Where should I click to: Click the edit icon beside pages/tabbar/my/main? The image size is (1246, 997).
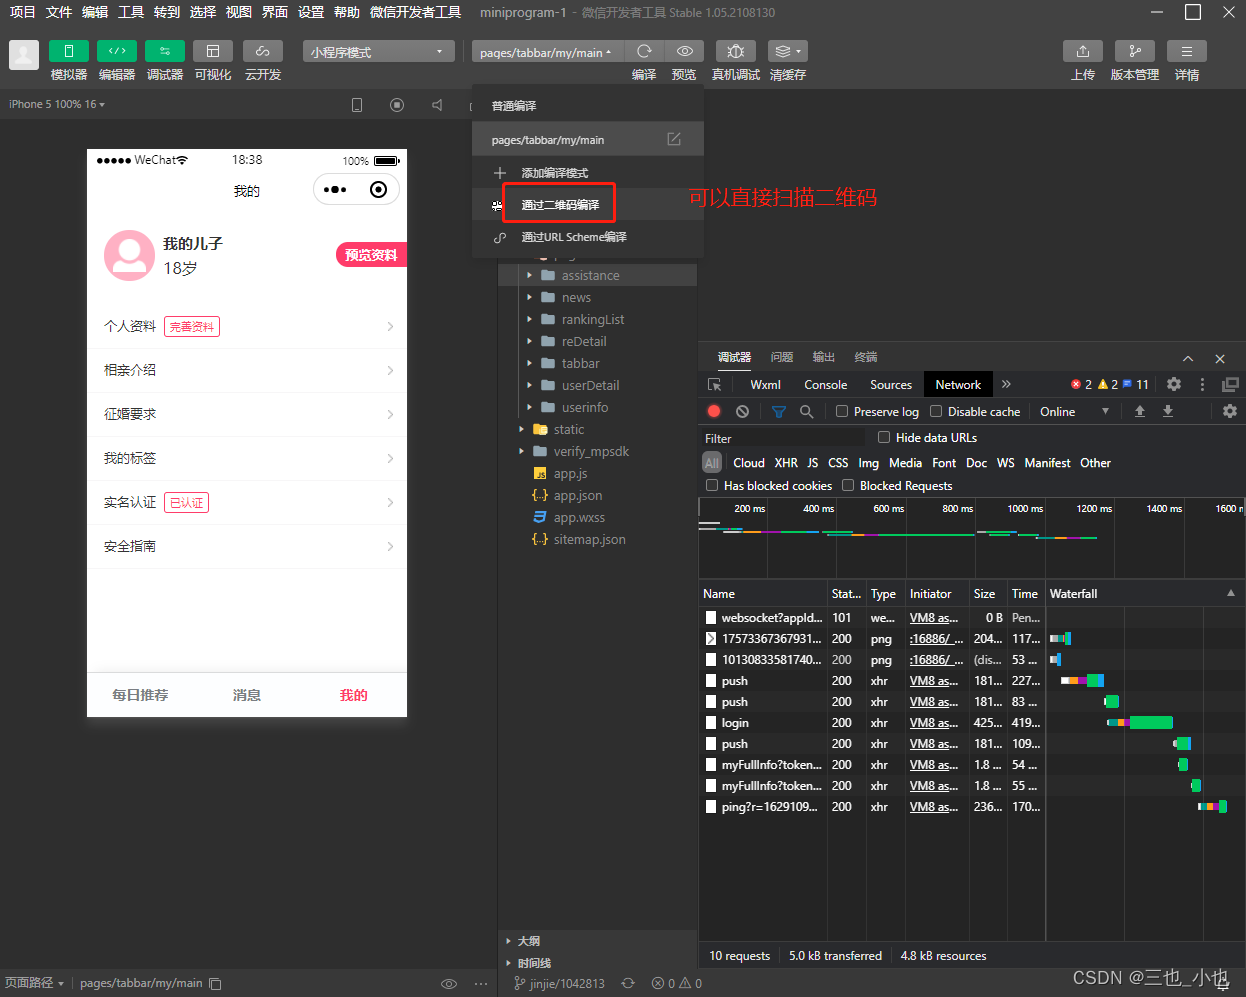point(674,139)
